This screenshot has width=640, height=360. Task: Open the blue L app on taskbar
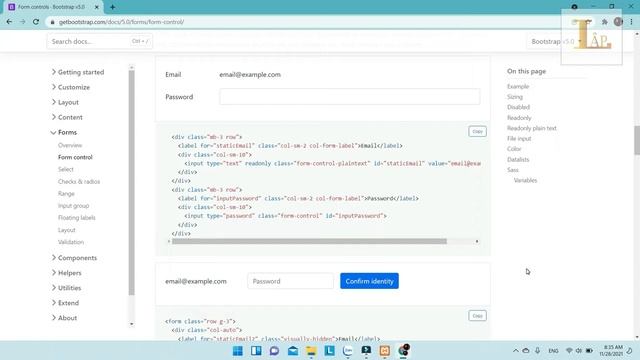point(329,351)
